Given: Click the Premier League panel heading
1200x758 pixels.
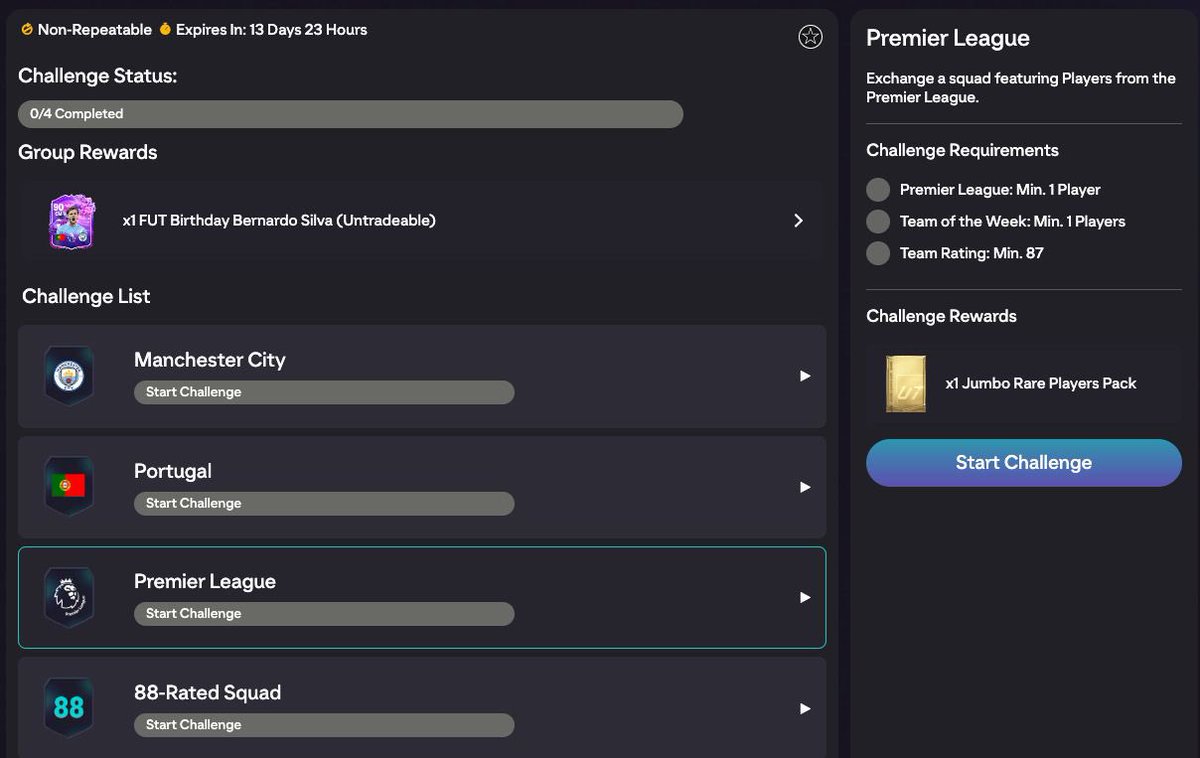Looking at the screenshot, I should 948,38.
